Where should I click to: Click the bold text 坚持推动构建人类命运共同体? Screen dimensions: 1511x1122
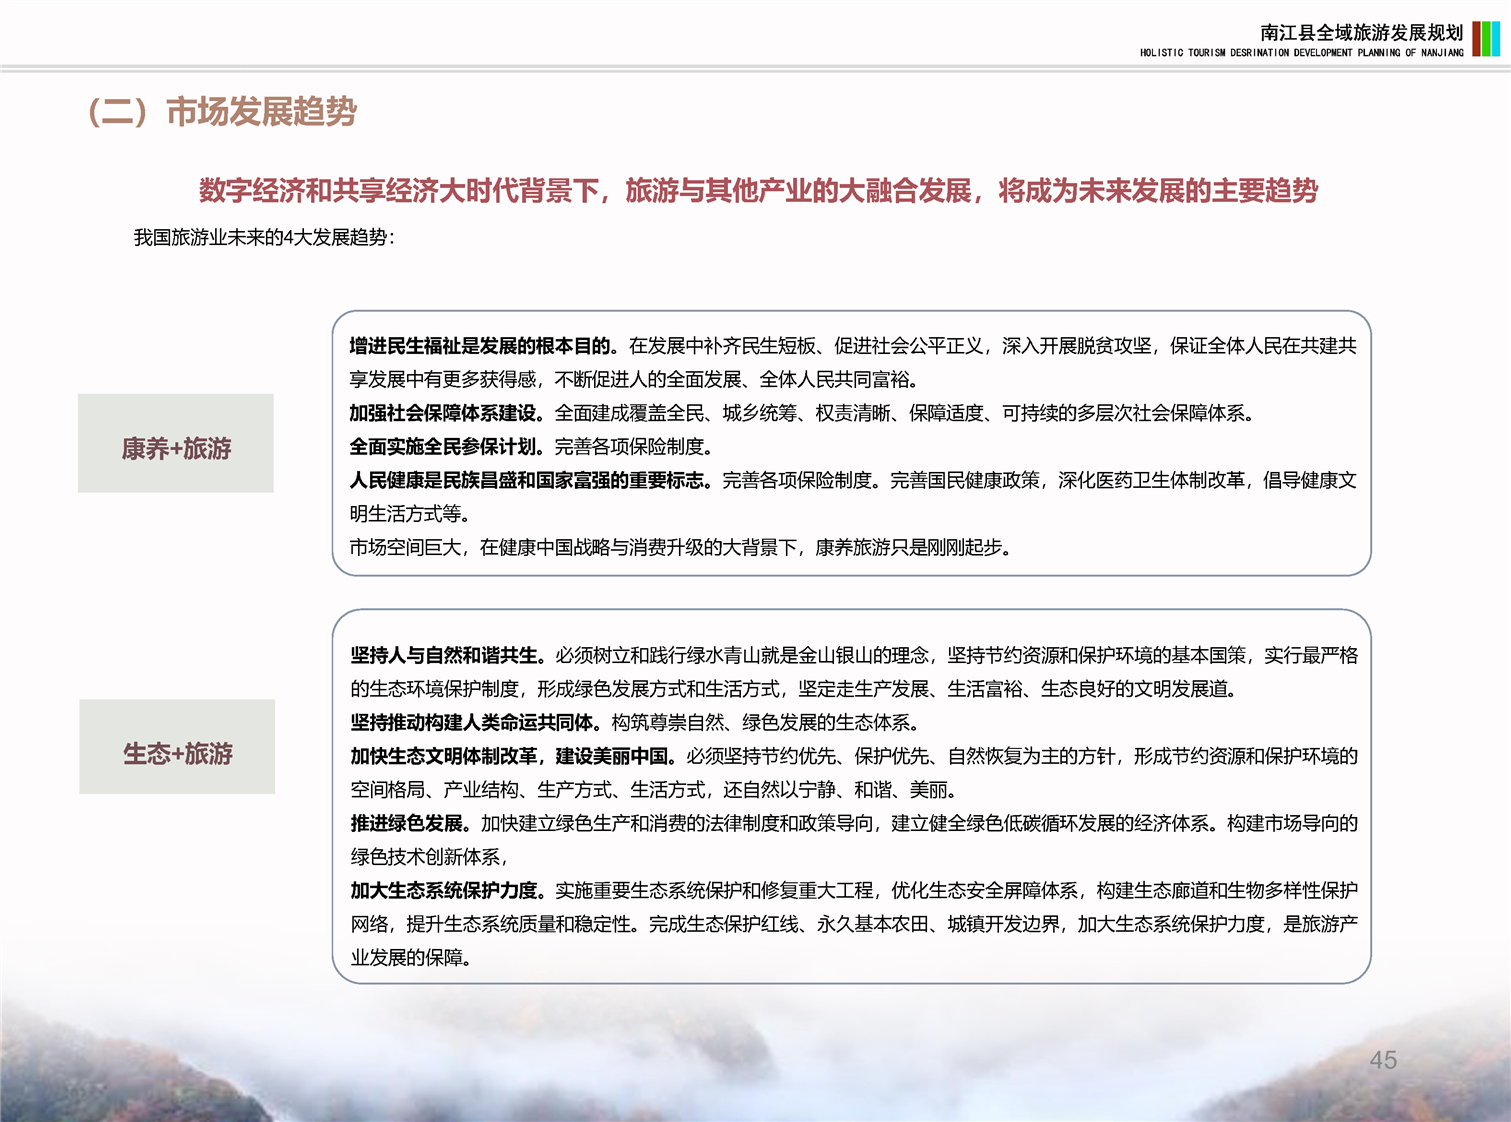[476, 723]
